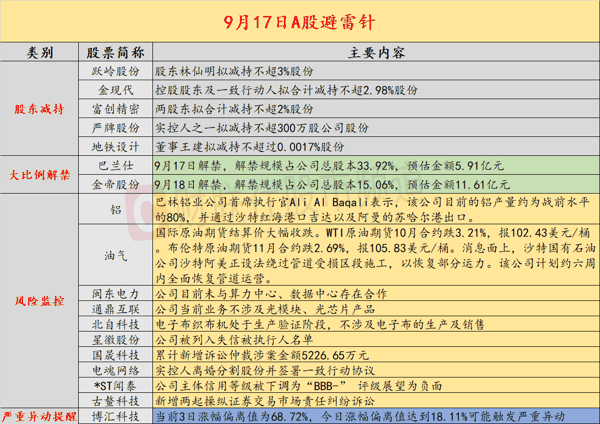The width and height of the screenshot is (600, 424).
Task: Select stock name 电魂网络
Action: [x=115, y=370]
